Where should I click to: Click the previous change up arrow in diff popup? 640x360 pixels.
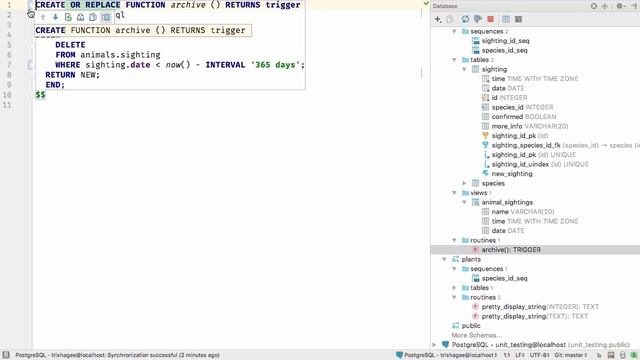pyautogui.click(x=43, y=17)
